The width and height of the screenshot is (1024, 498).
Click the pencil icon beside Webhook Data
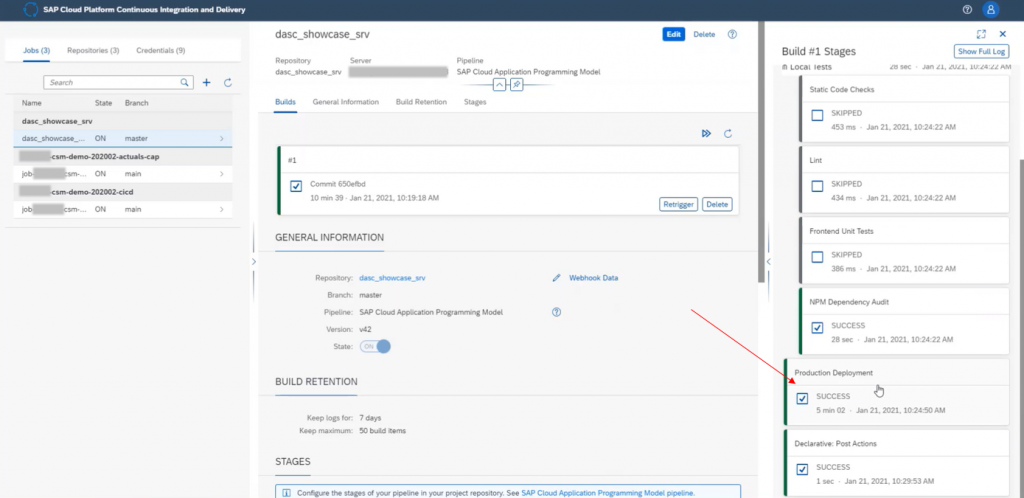(x=556, y=278)
